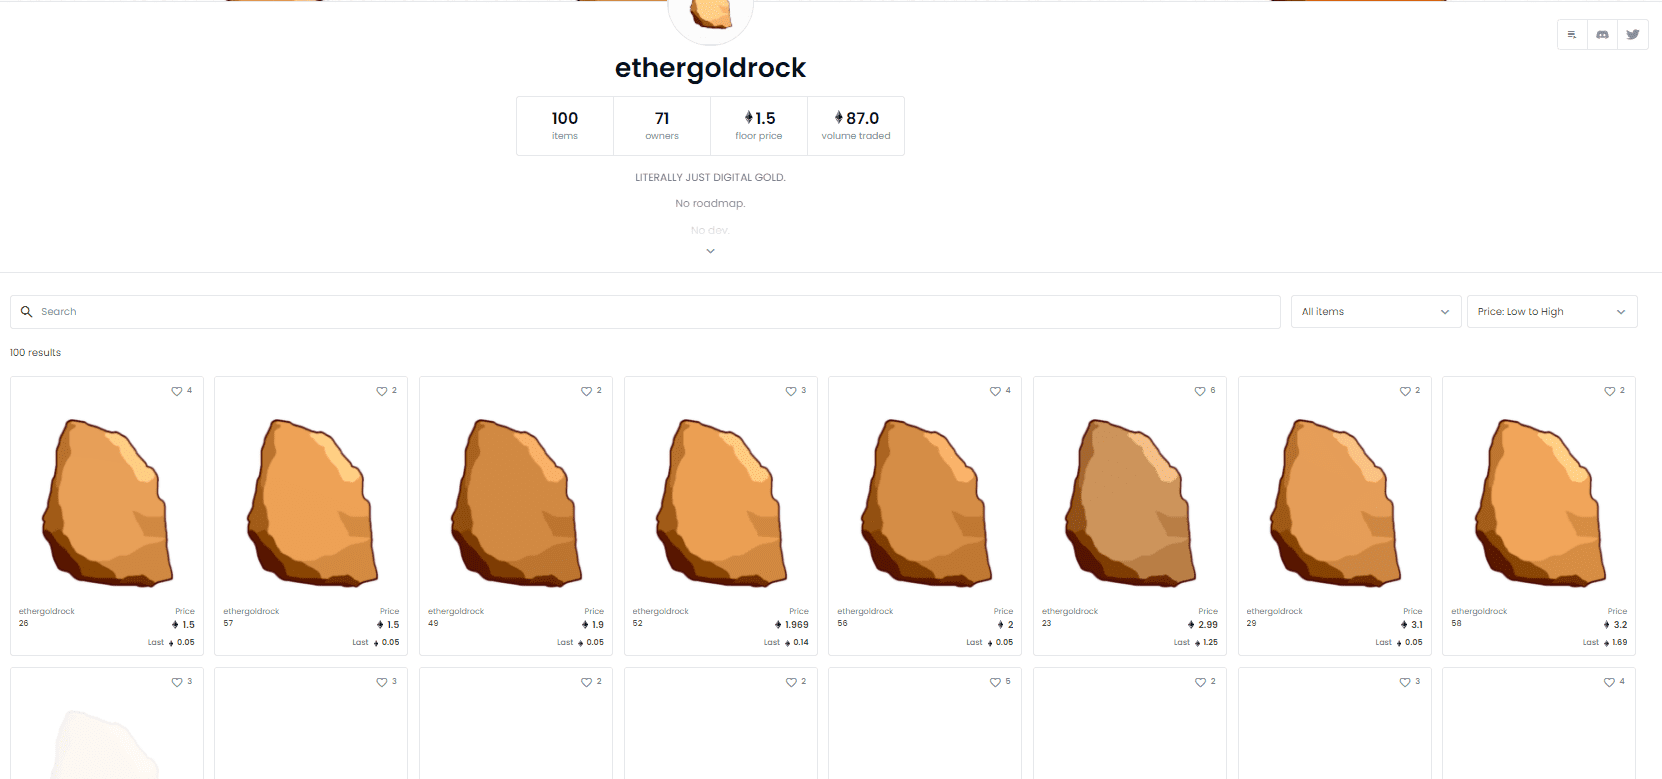Click the 'No roadmap.' description line
The height and width of the screenshot is (779, 1662).
coord(710,204)
